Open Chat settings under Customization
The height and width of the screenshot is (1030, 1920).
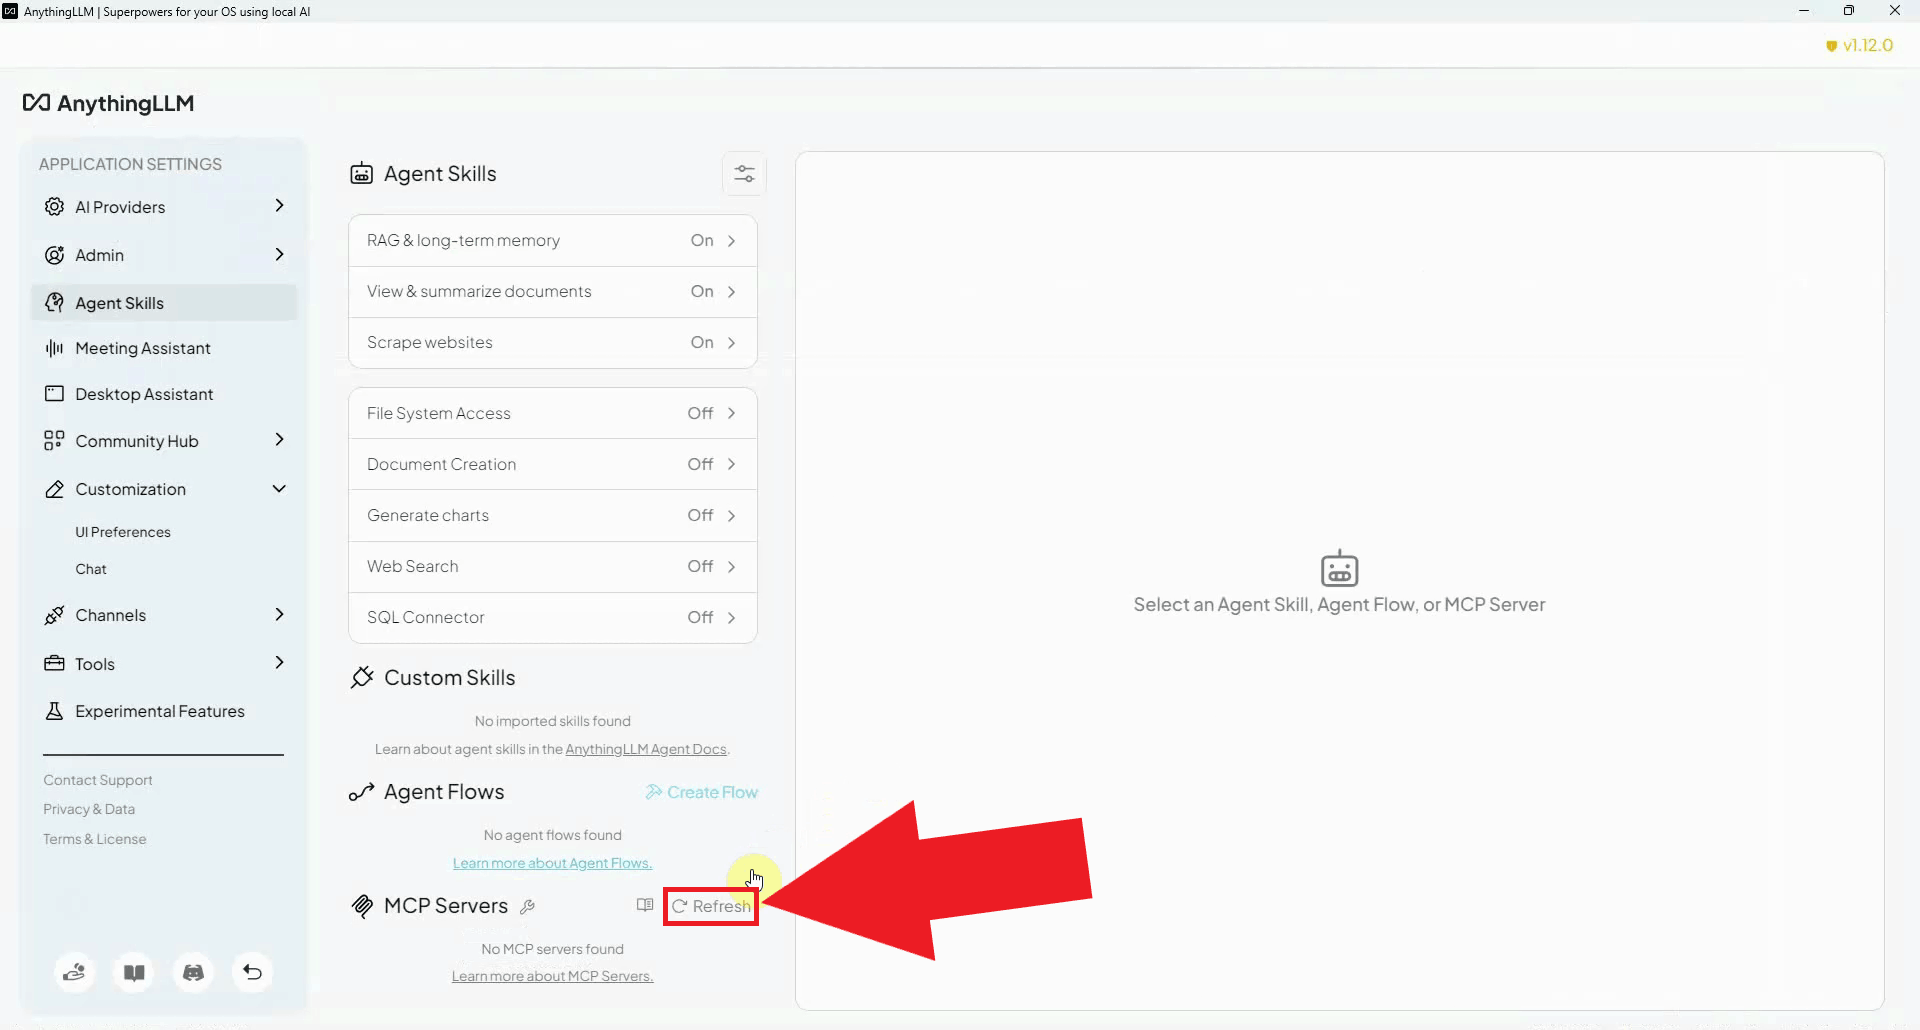click(91, 569)
